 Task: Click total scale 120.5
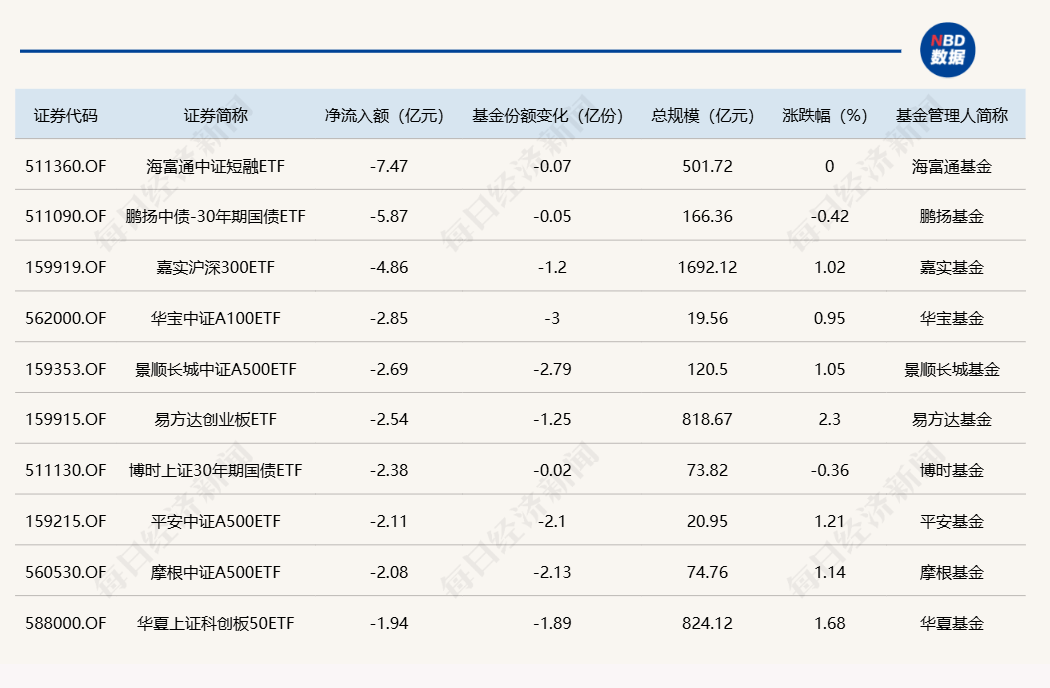point(707,369)
